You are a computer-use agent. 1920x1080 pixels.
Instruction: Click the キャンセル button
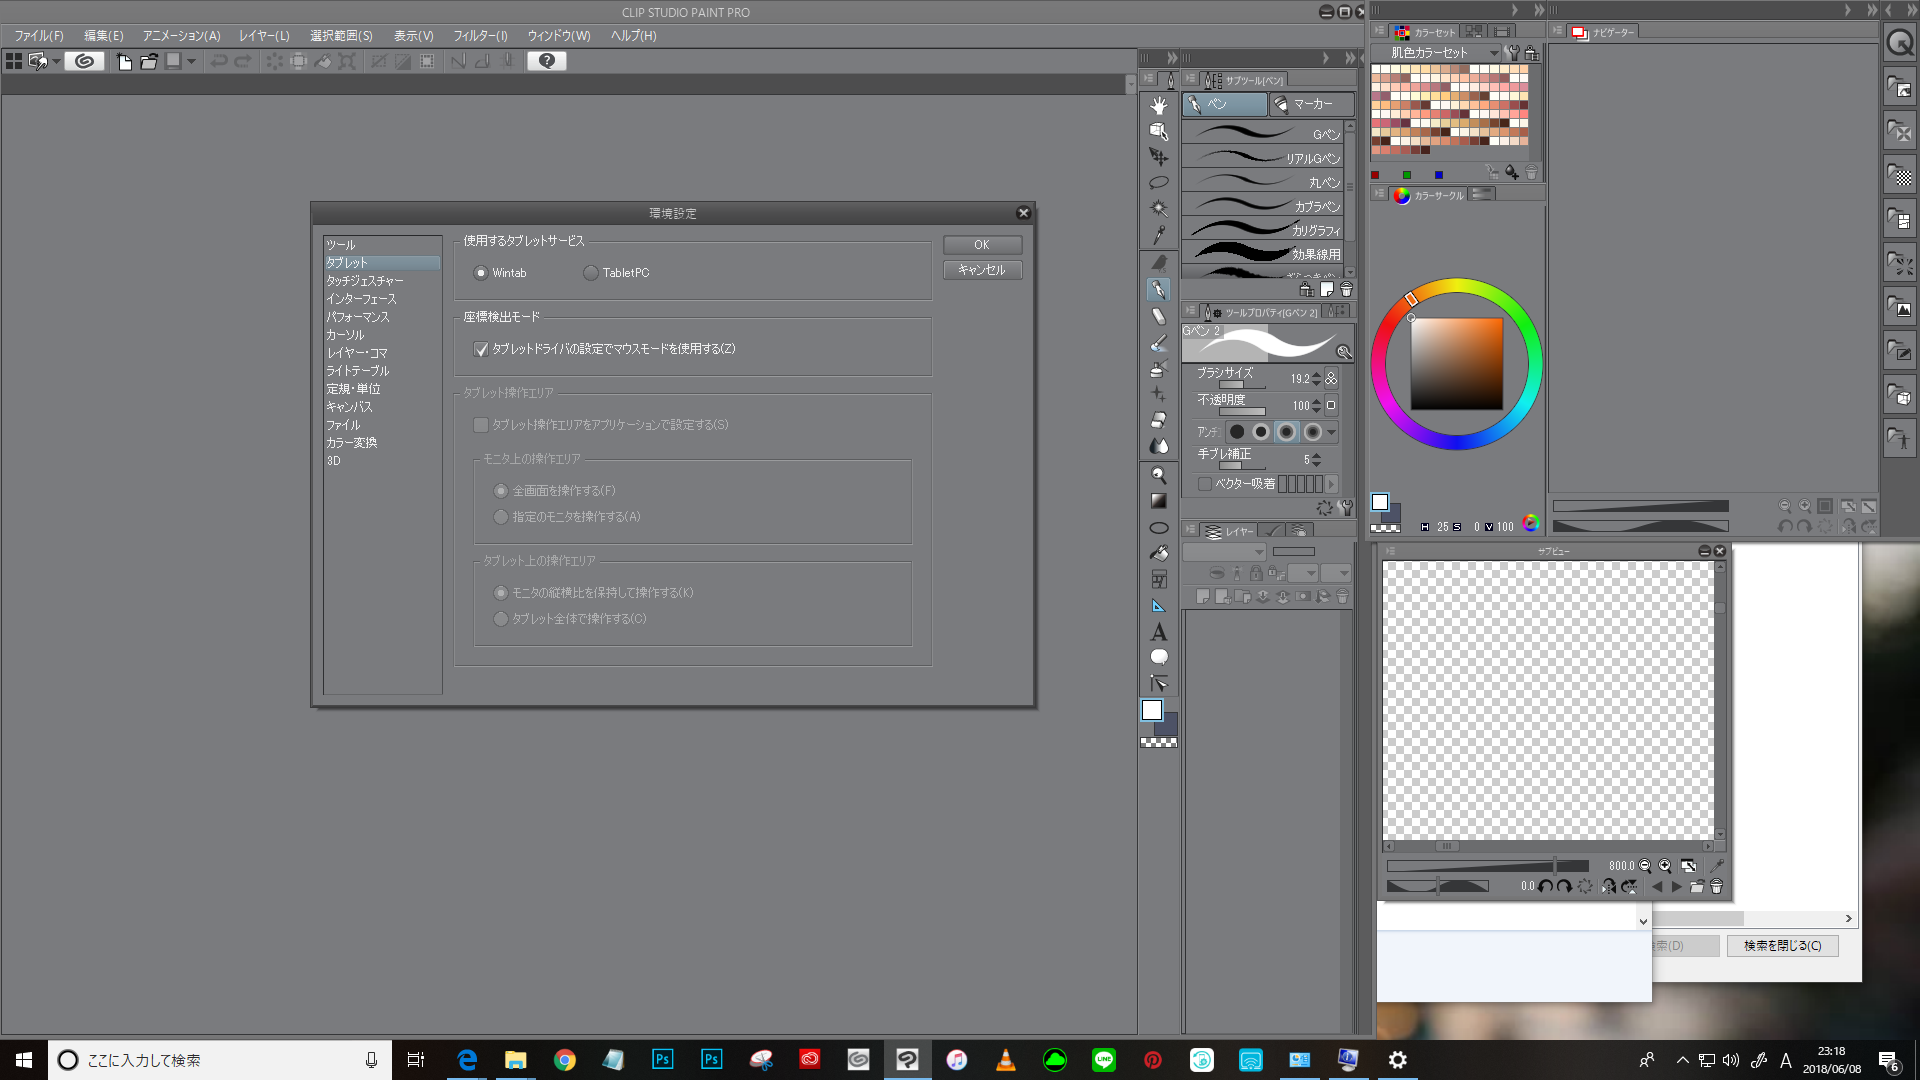(981, 270)
